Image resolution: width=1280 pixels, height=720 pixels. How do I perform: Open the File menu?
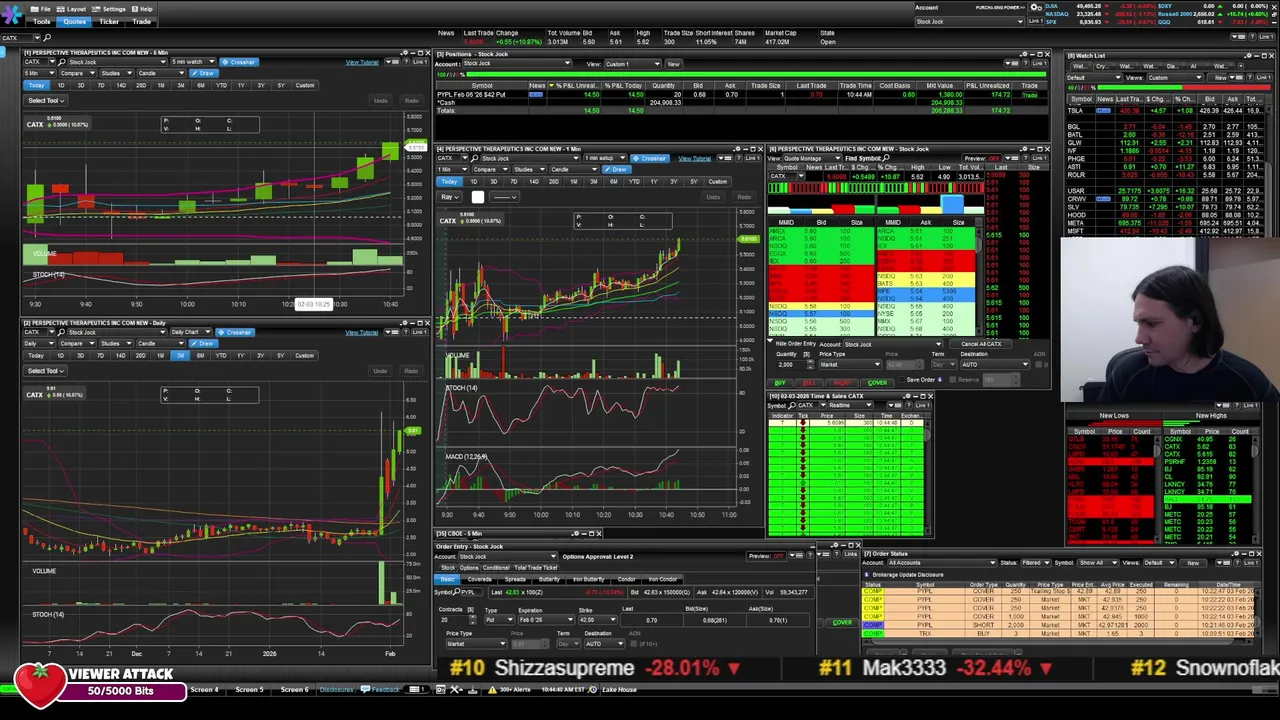(41, 8)
